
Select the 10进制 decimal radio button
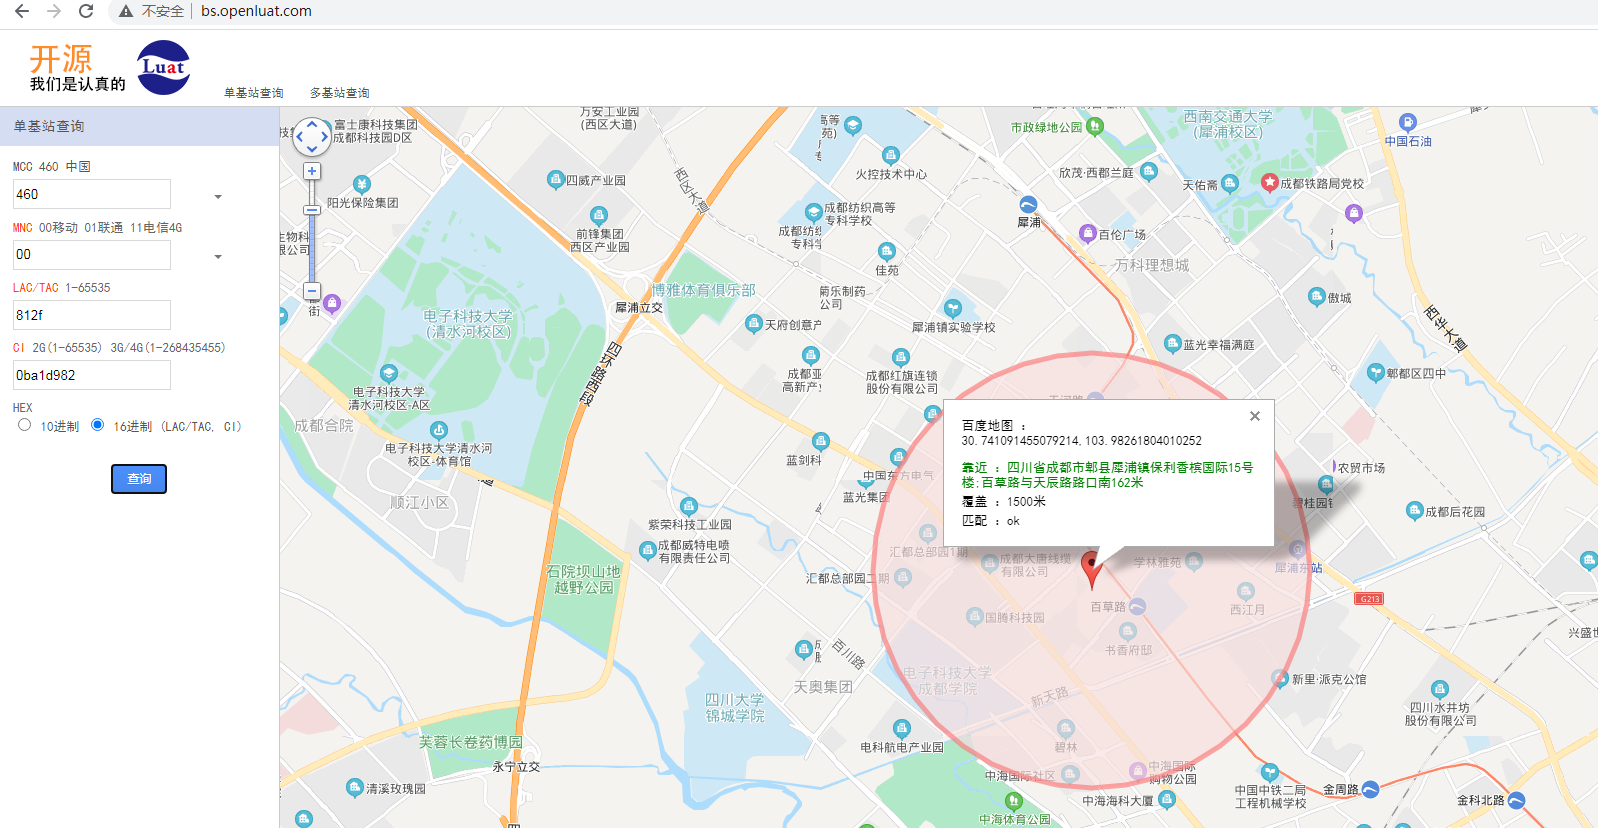(x=24, y=425)
